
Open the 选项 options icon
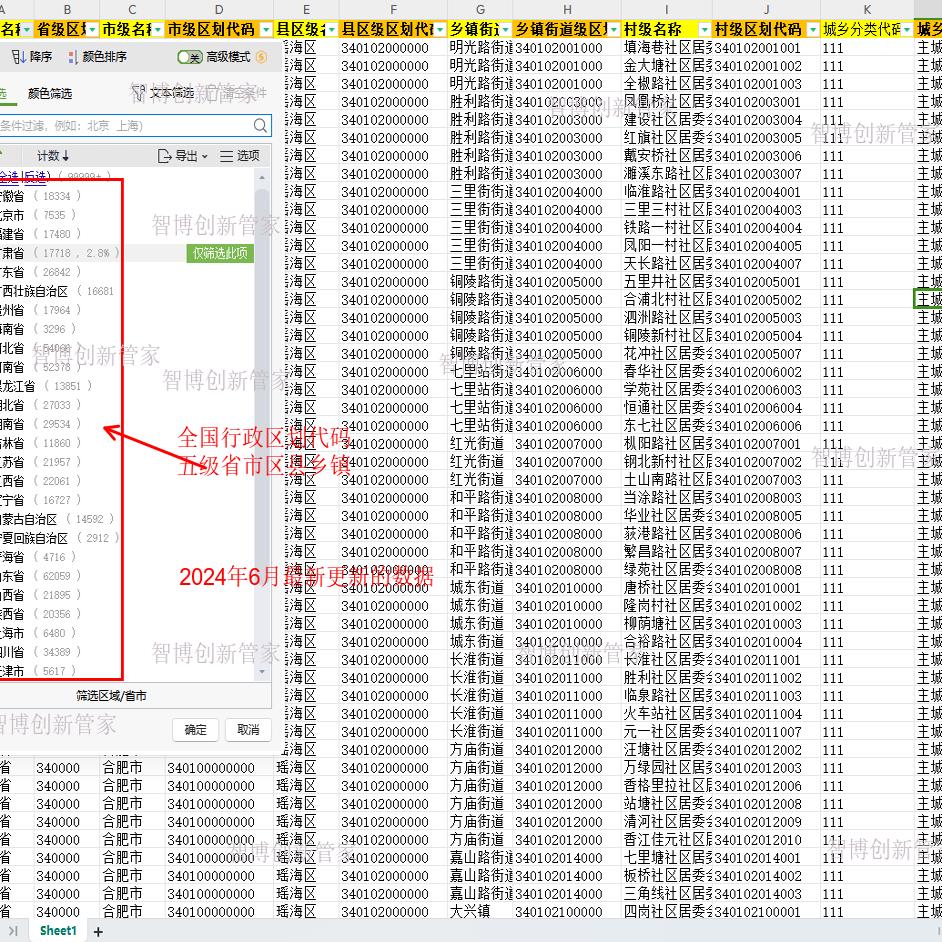pos(227,155)
